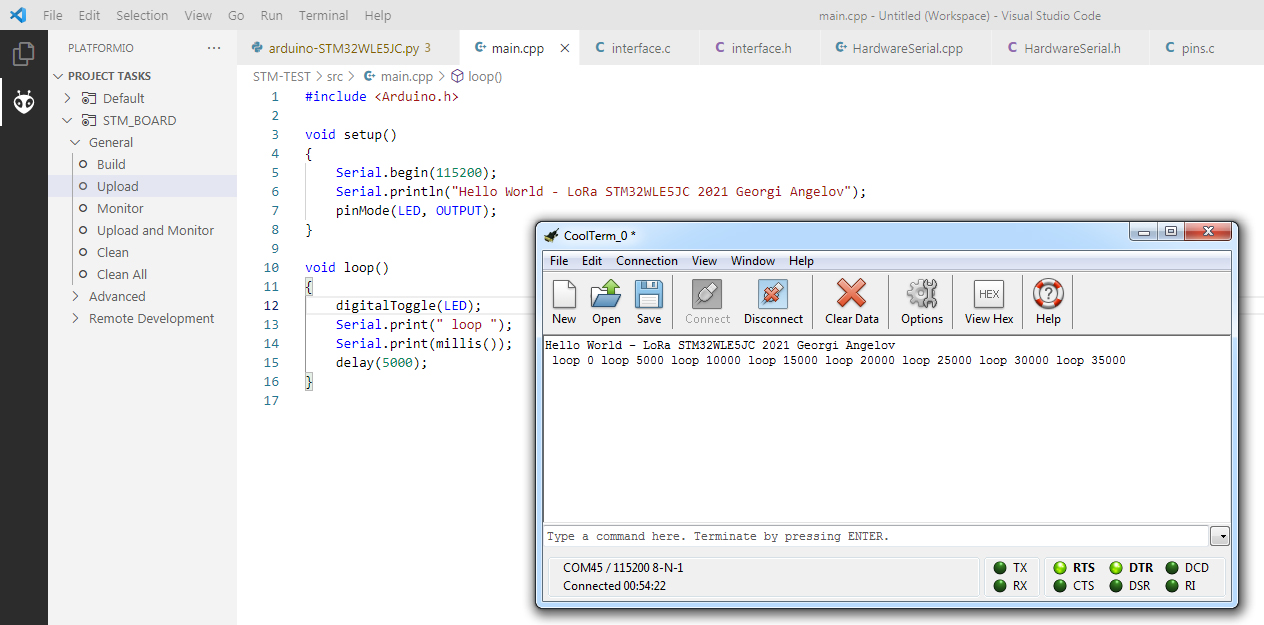The width and height of the screenshot is (1264, 625).
Task: Click Save floppy icon in CoolTerm
Action: (649, 301)
